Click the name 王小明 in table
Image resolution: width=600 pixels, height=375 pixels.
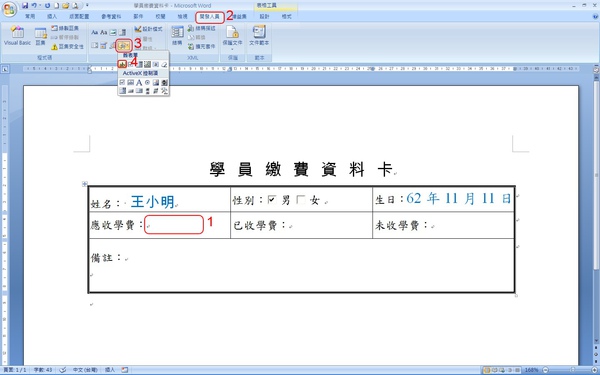152,201
